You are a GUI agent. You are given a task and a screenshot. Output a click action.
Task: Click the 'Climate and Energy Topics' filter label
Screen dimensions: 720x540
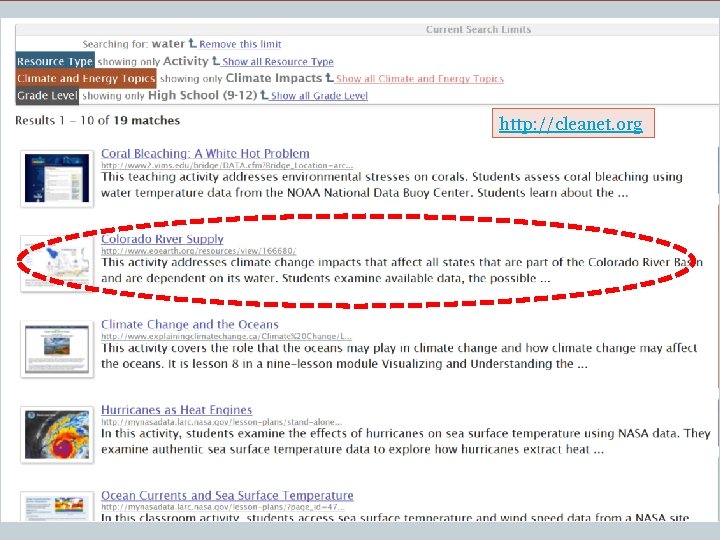point(86,79)
